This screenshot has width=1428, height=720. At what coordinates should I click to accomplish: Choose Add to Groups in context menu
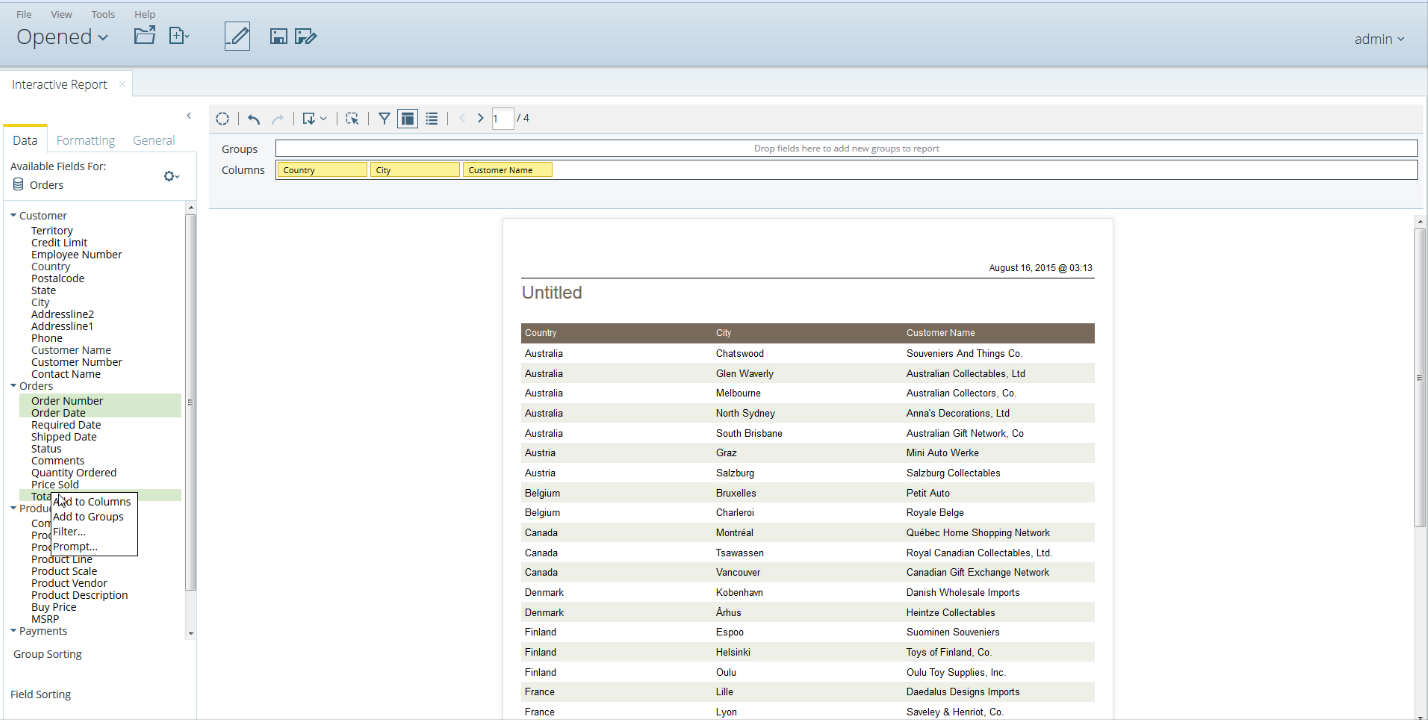88,517
